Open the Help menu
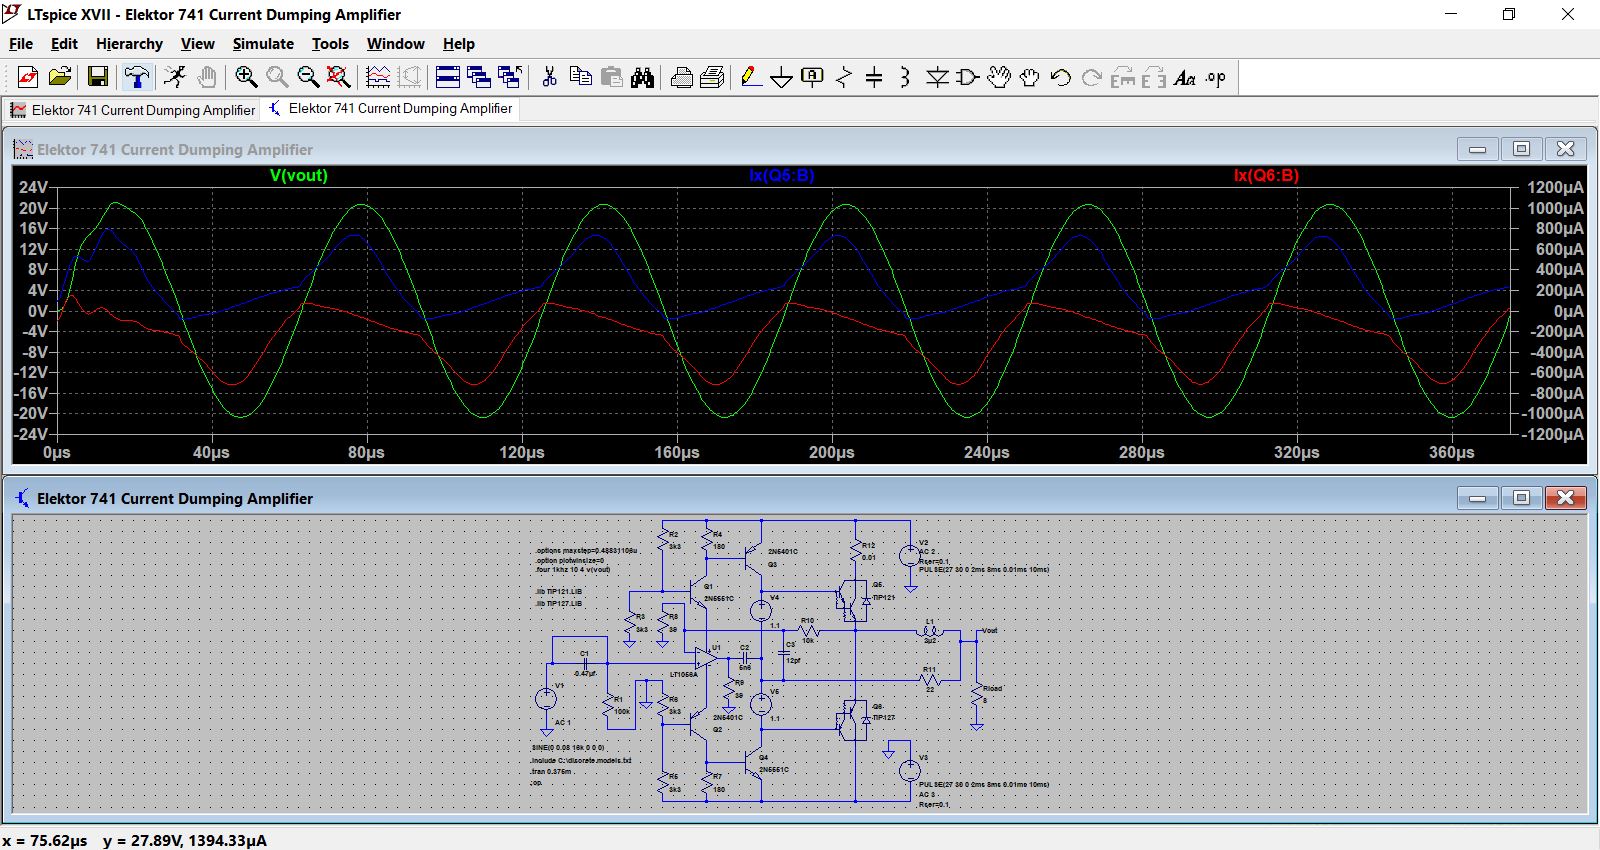The width and height of the screenshot is (1600, 850). (x=459, y=44)
